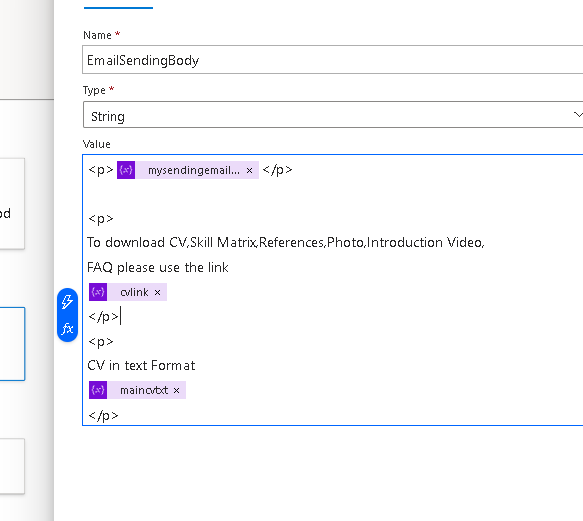Open expression editor via fx icon

coord(67,328)
